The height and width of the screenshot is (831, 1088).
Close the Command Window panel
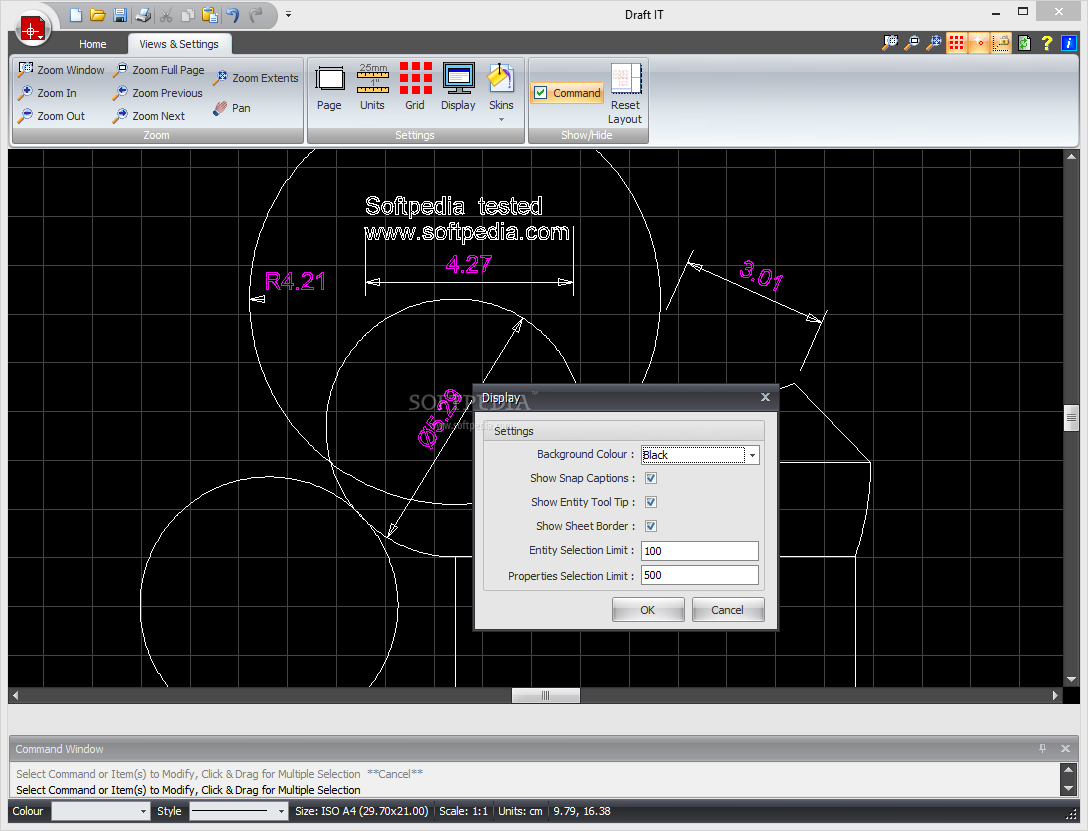pyautogui.click(x=1065, y=748)
